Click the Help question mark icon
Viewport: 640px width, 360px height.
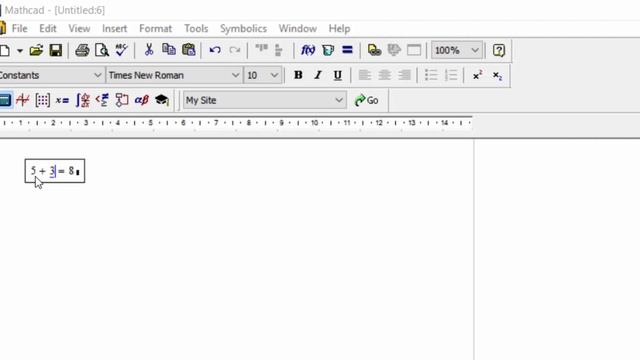tap(499, 51)
